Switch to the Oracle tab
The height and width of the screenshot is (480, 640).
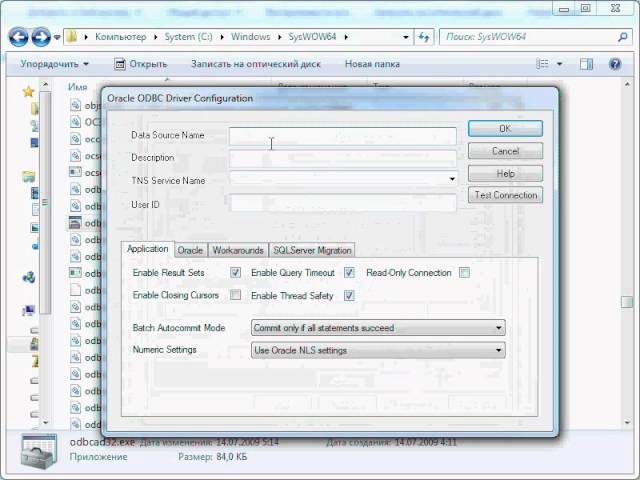[190, 250]
